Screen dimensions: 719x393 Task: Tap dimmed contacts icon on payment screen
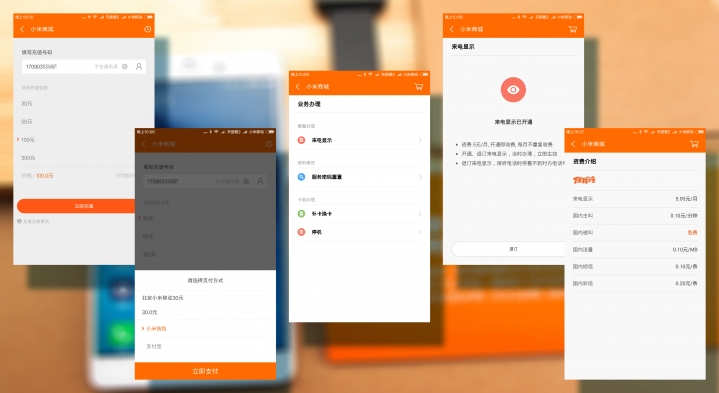tap(260, 181)
